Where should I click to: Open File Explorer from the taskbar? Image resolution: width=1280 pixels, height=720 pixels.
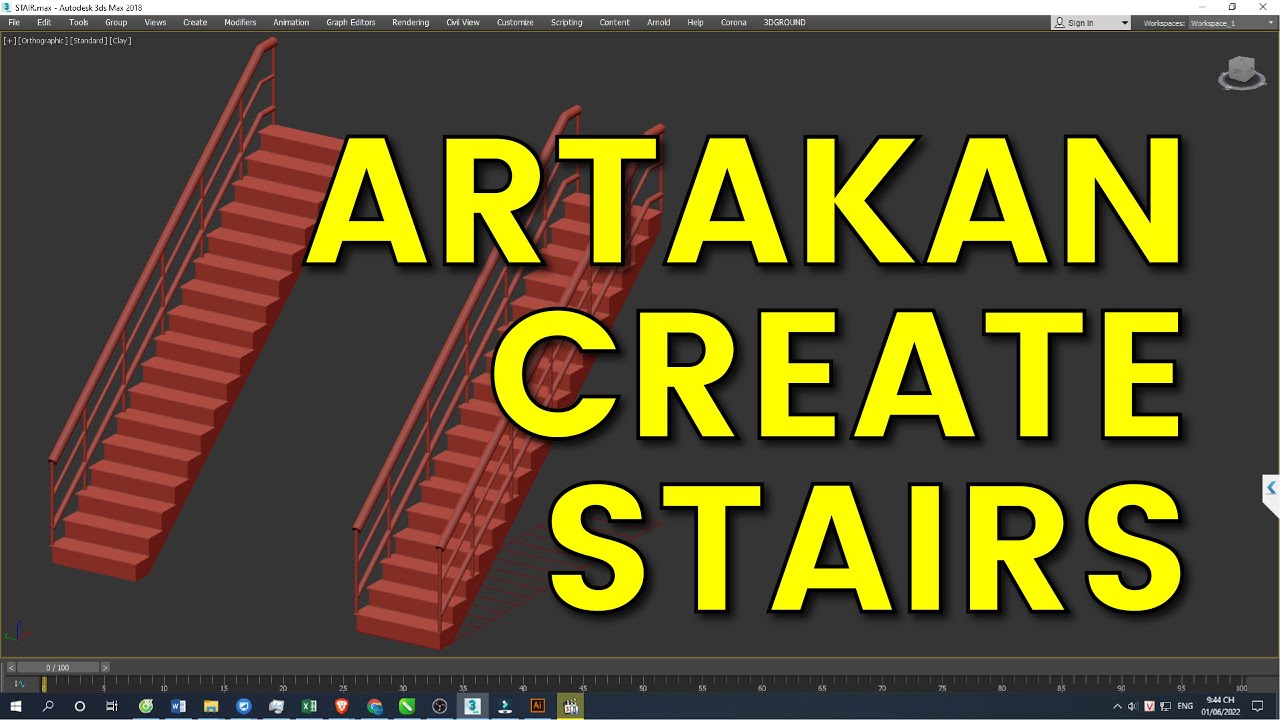211,706
